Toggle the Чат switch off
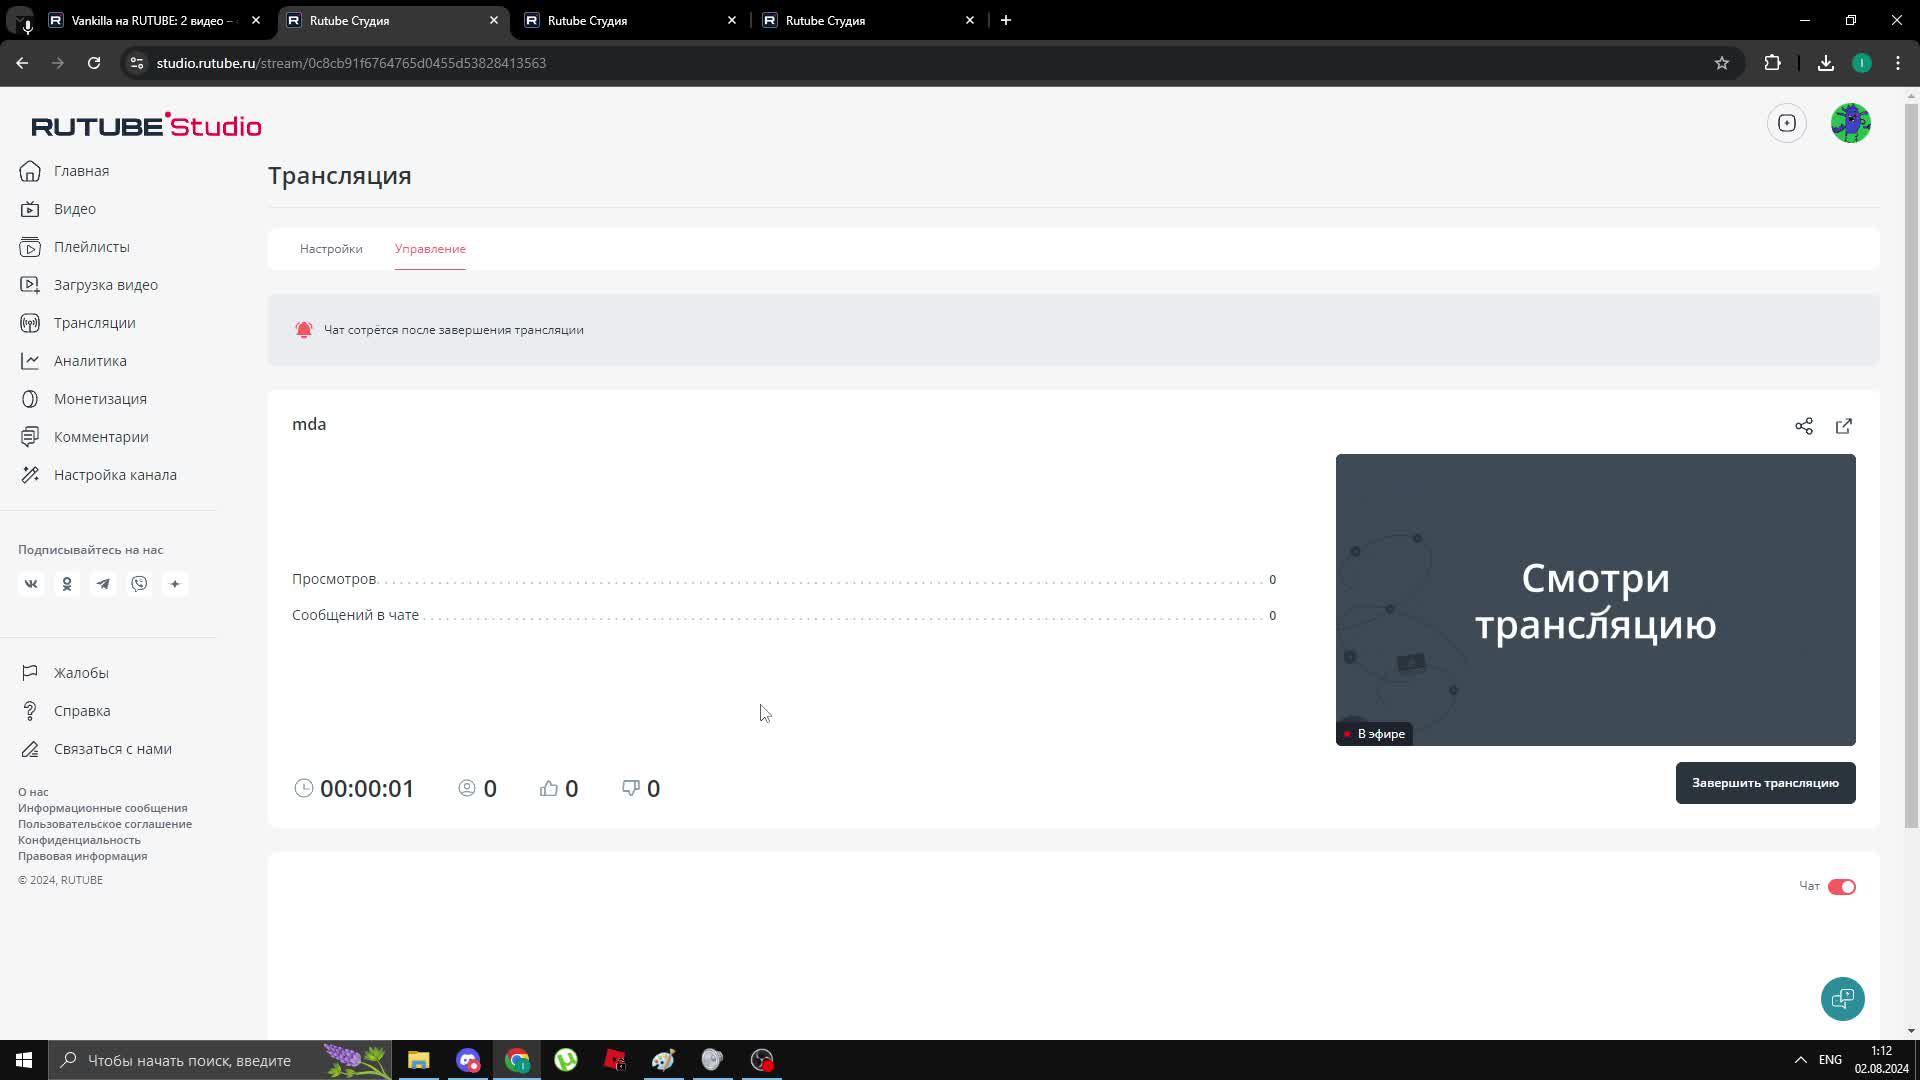 pos(1841,886)
